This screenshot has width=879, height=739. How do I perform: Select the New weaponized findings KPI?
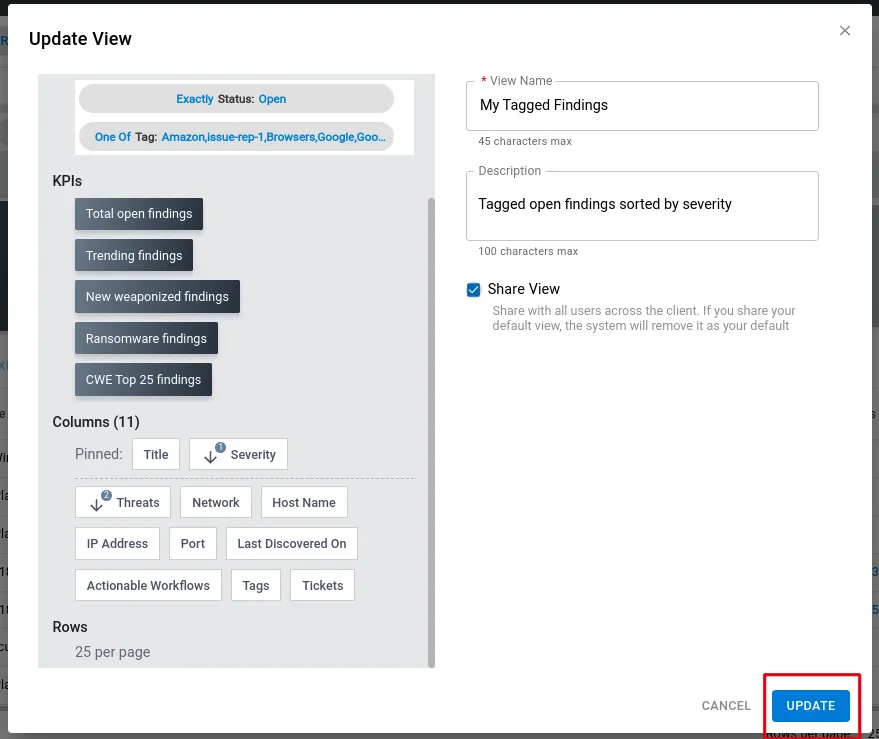(158, 297)
